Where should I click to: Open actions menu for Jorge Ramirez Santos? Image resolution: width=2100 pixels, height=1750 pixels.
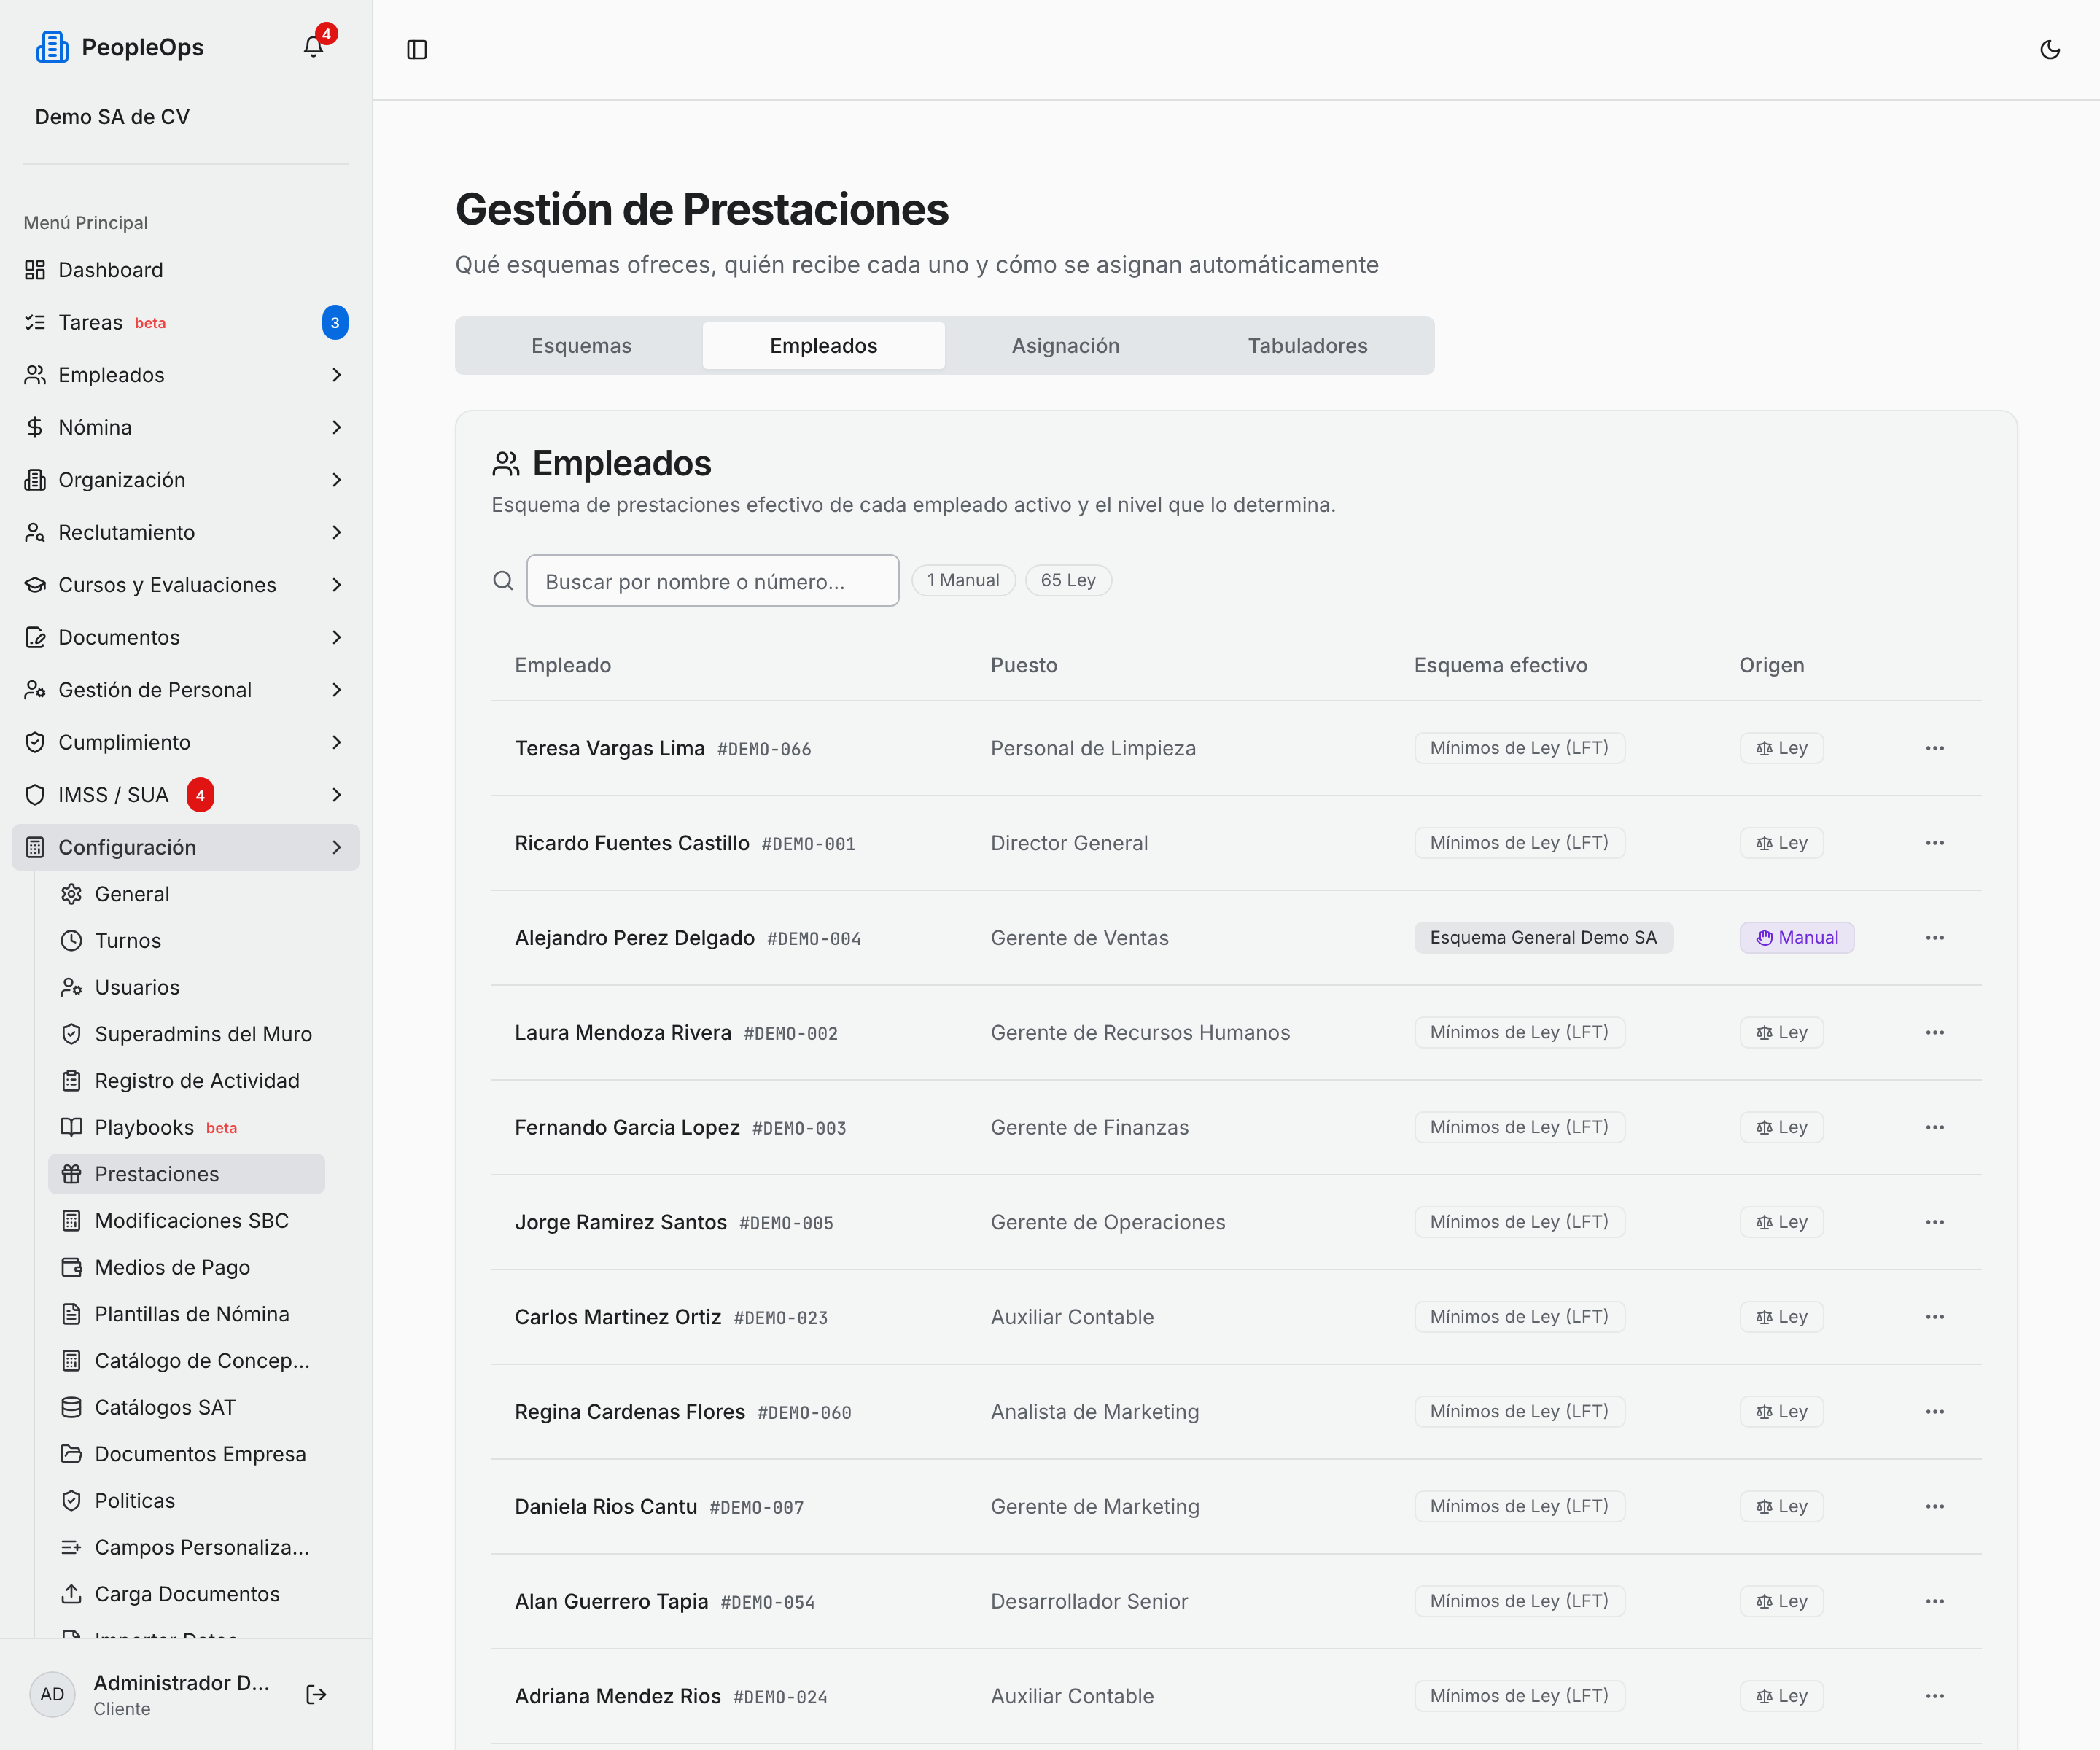1934,1222
